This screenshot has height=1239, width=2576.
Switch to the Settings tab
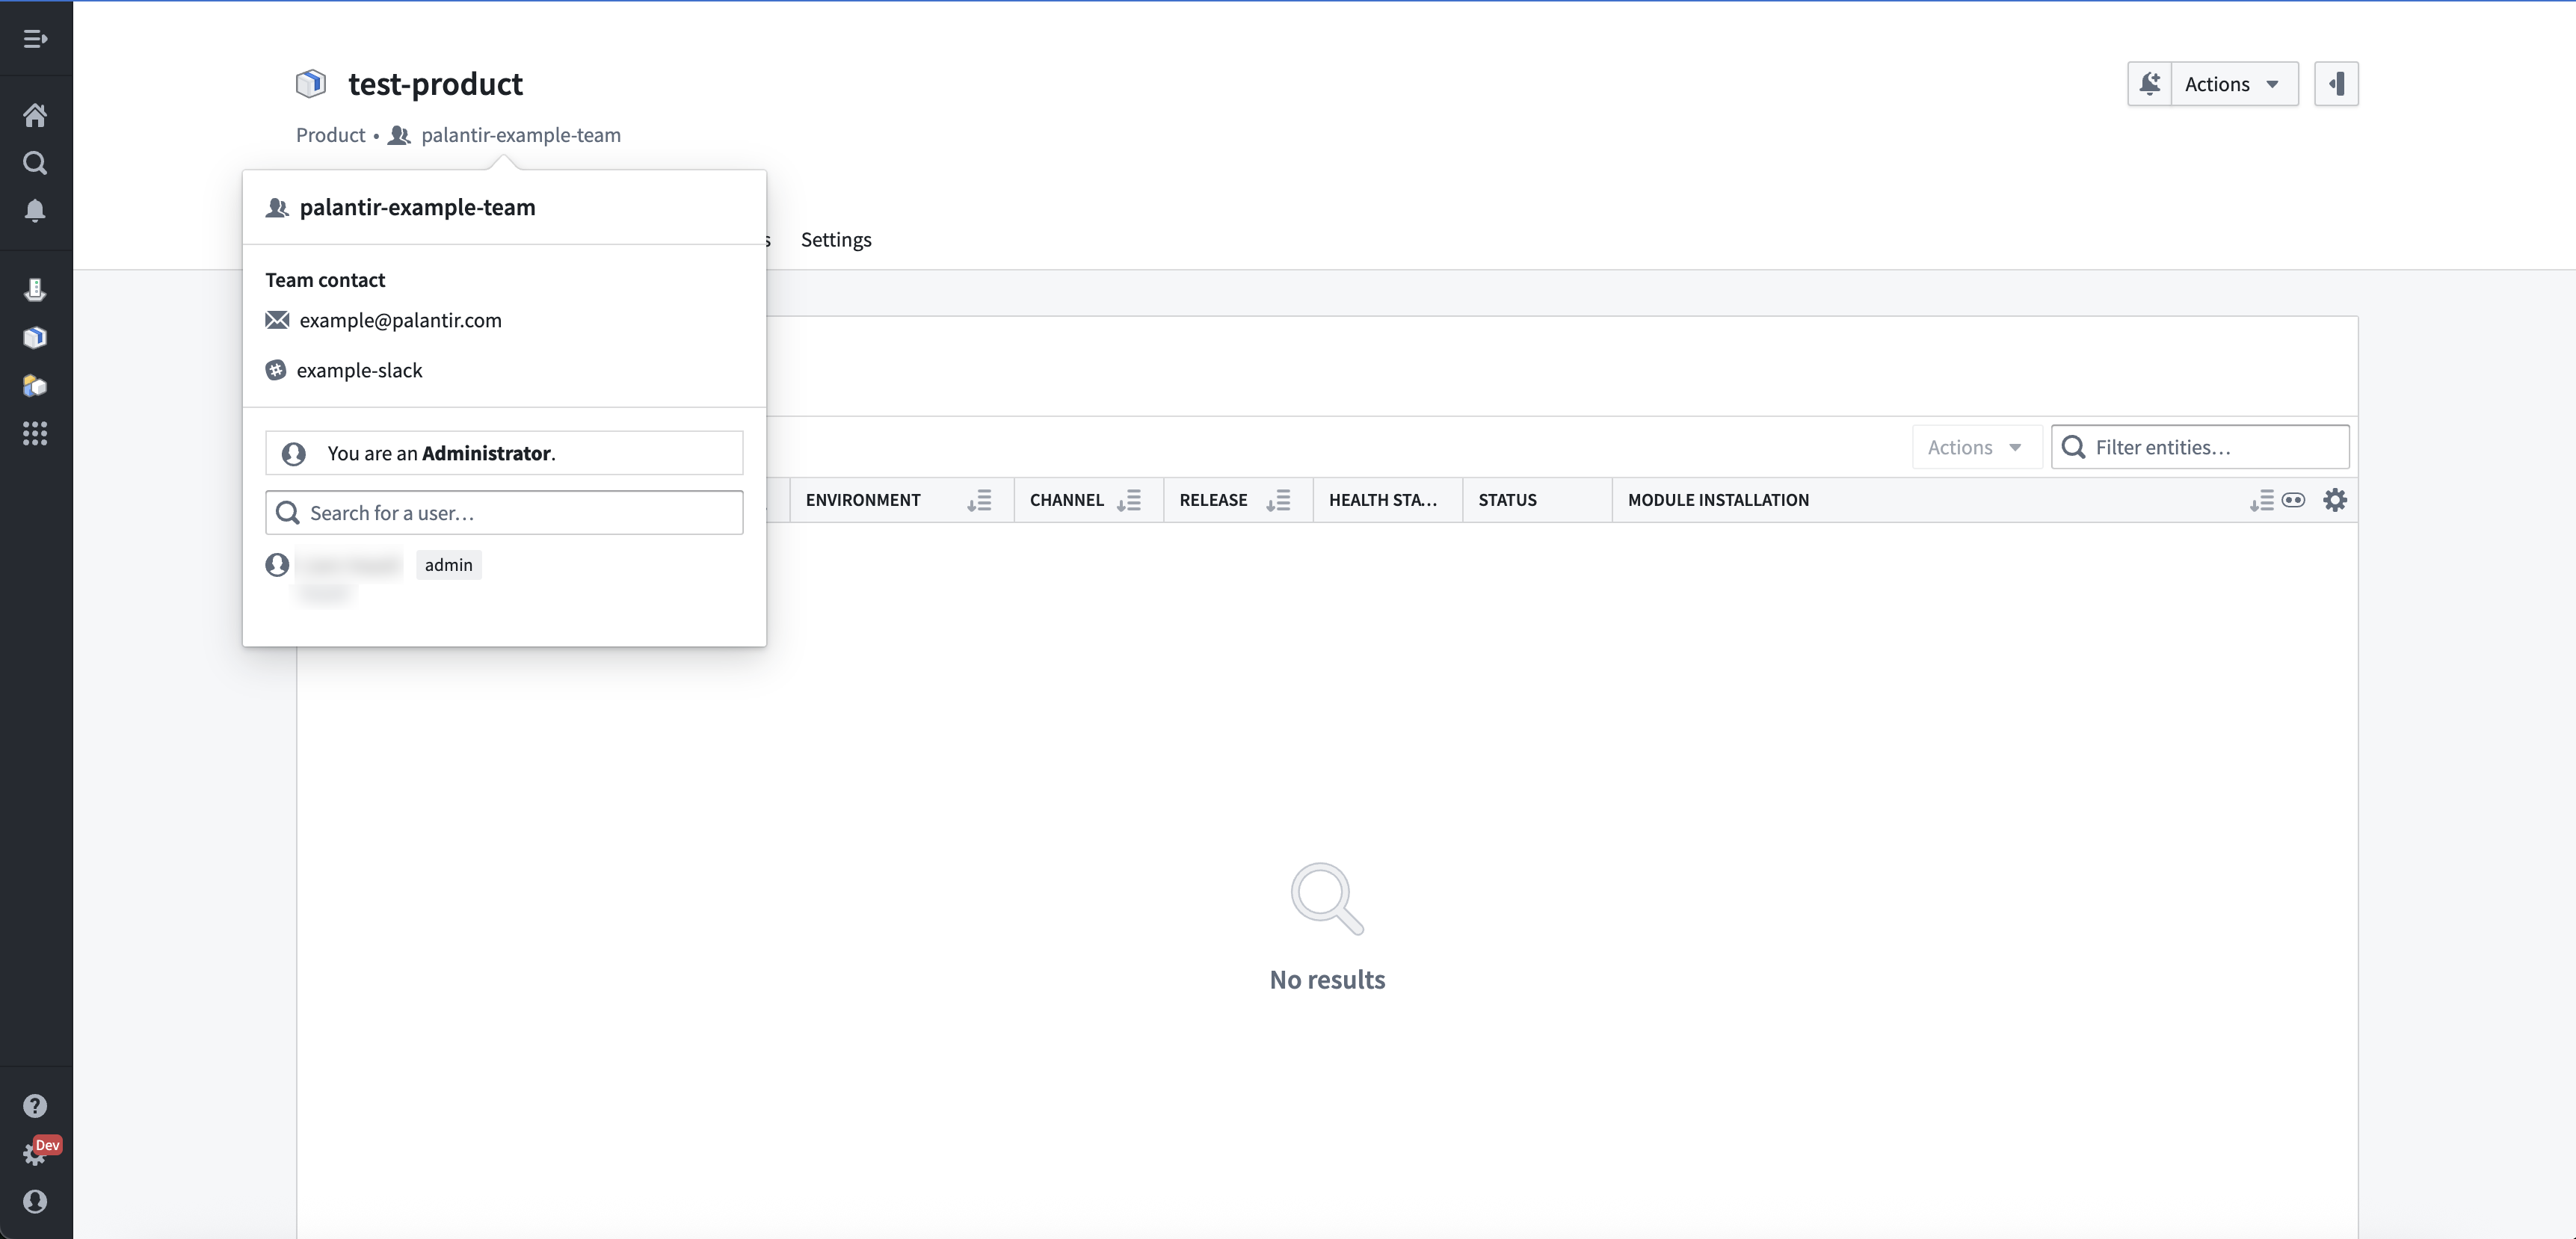(x=836, y=240)
